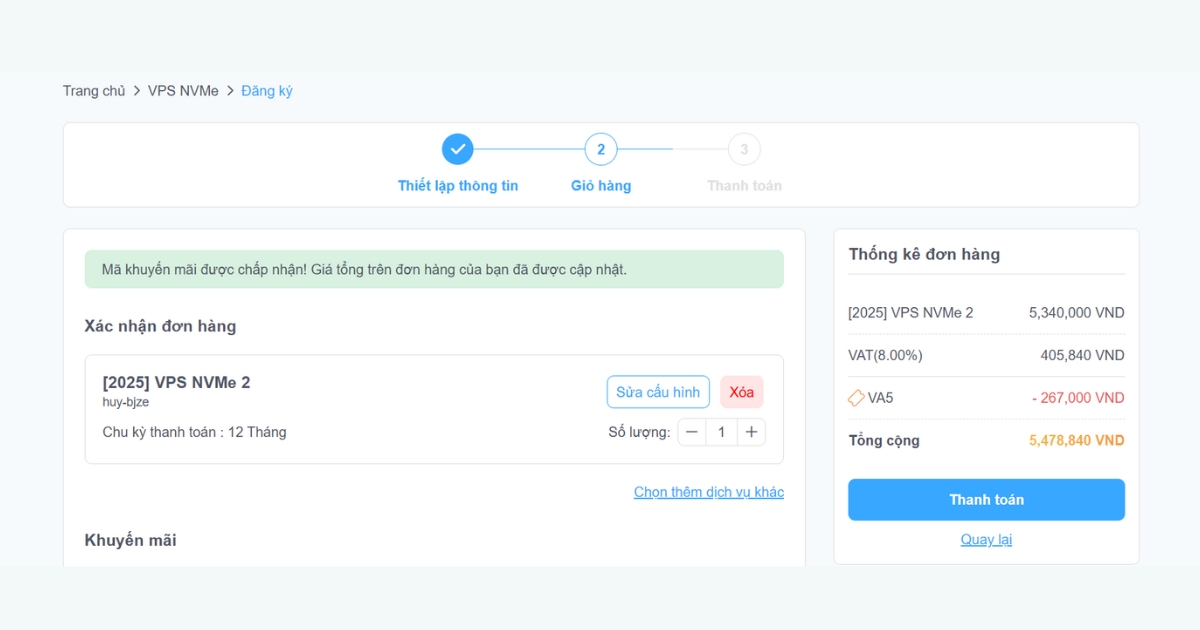
Task: Click the plus icon to increase quantity
Action: [x=751, y=432]
